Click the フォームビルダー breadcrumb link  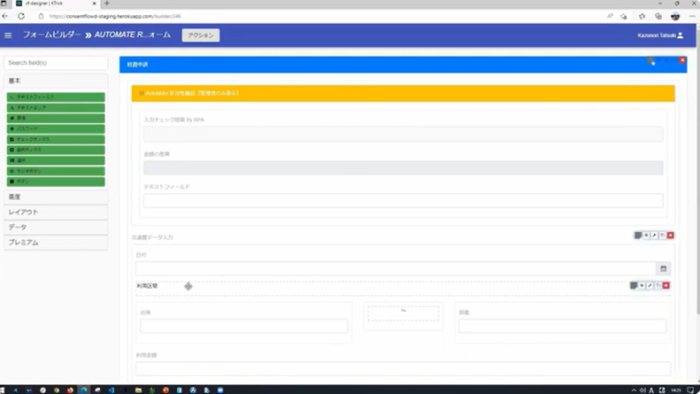point(52,35)
